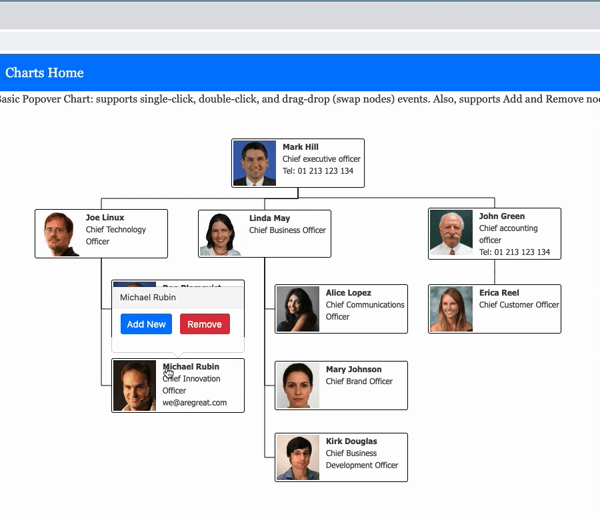Click the red Remove button
Screen dimensions: 600x514
pyautogui.click(x=205, y=324)
